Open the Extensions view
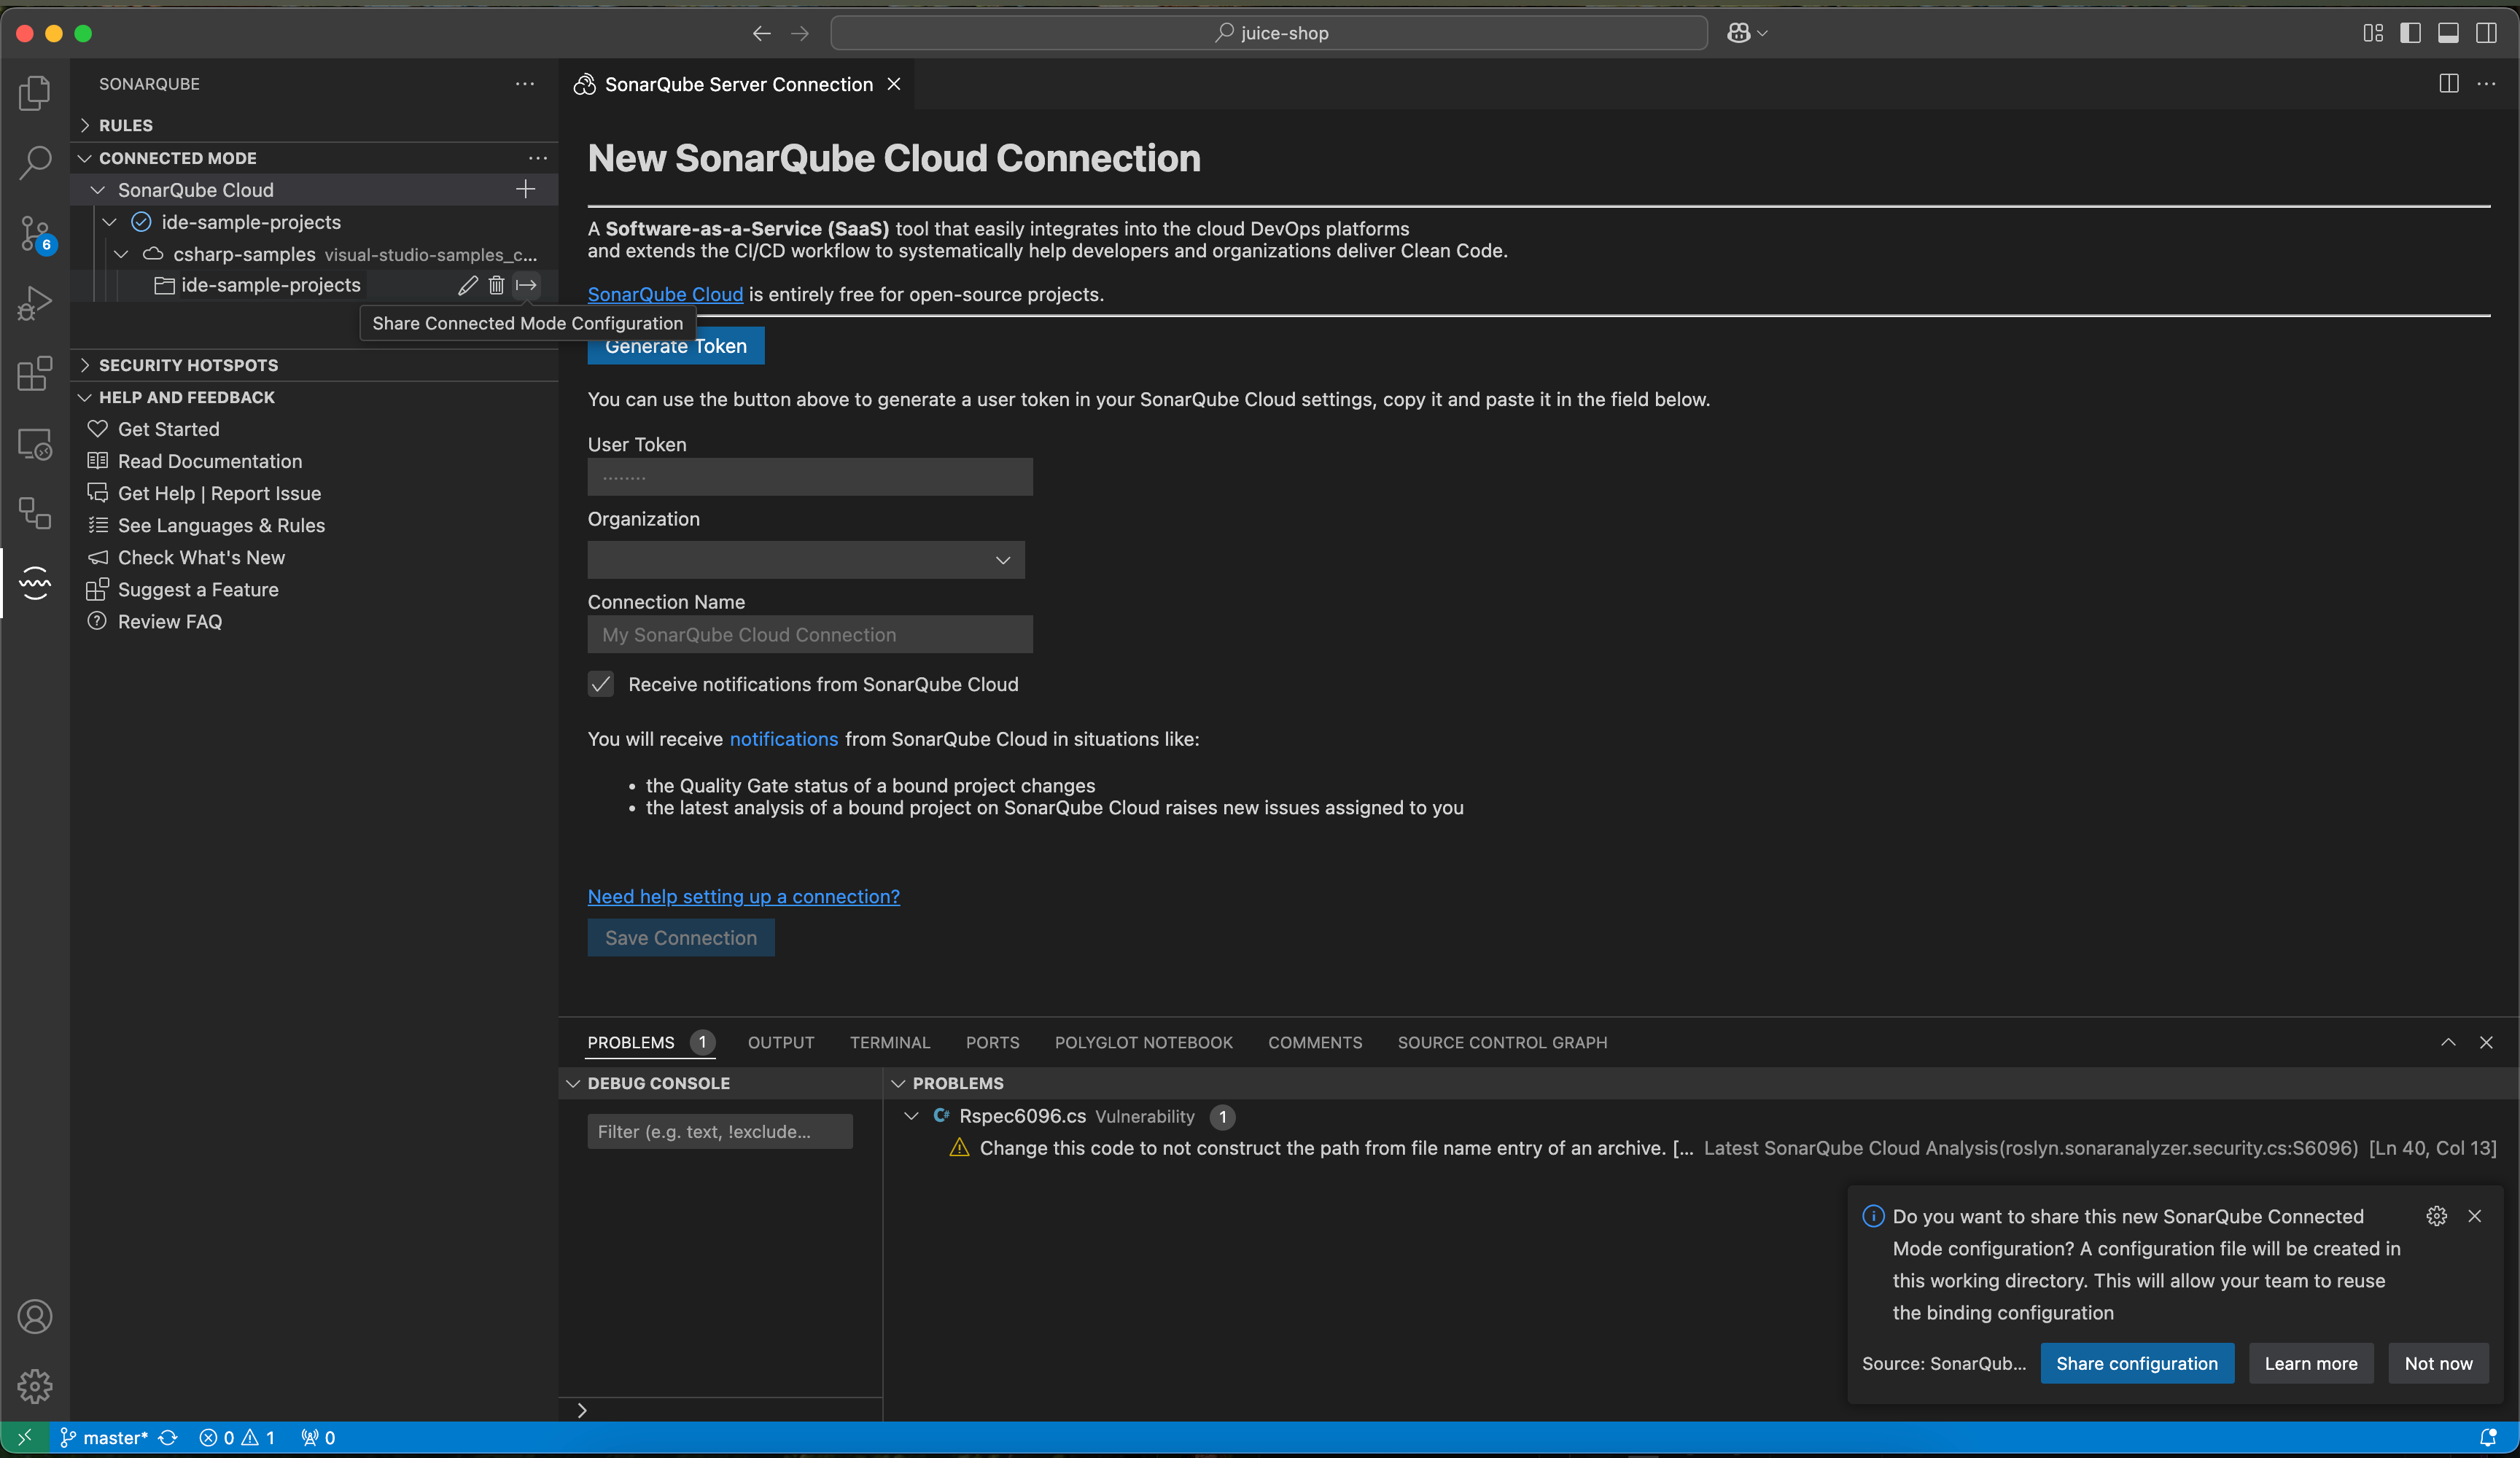 [35, 373]
